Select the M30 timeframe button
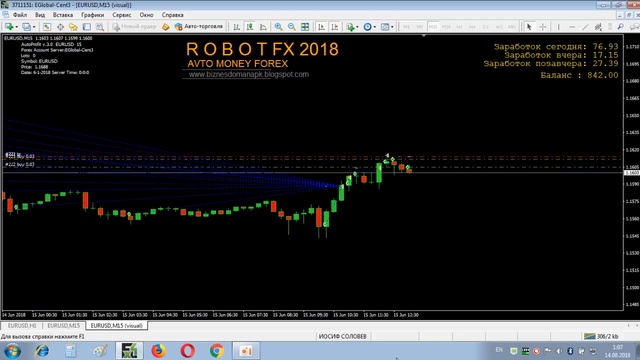 coord(446,27)
